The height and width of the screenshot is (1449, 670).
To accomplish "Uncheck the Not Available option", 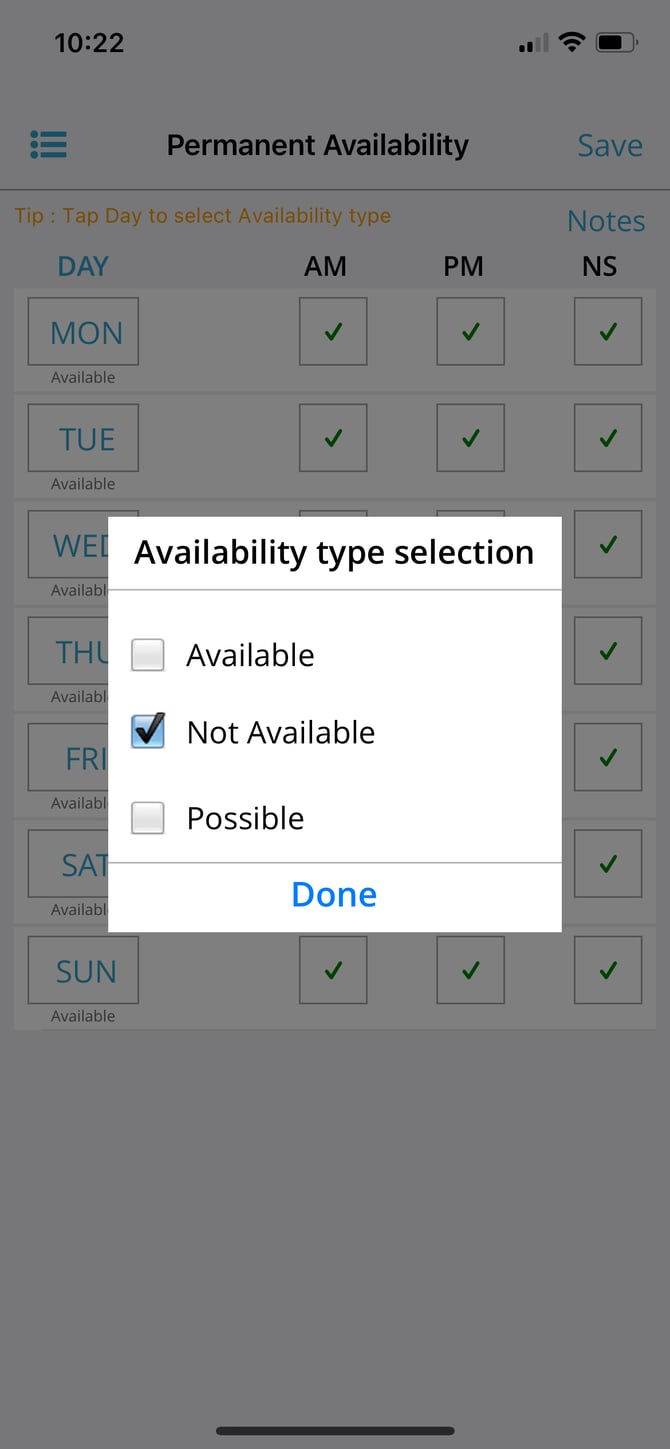I will [x=148, y=732].
